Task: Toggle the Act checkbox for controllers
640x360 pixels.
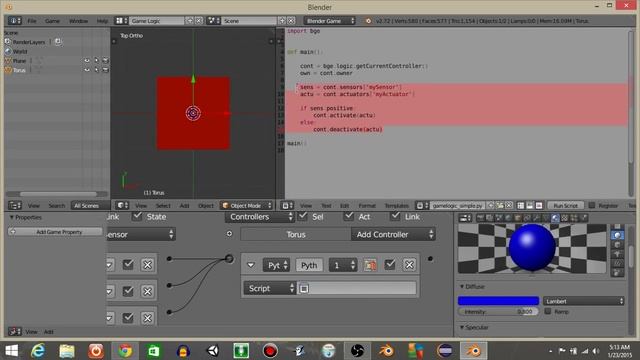Action: (349, 216)
